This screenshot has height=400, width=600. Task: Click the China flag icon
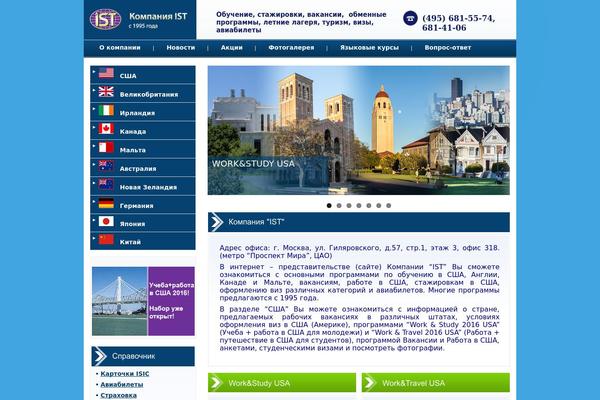(x=106, y=239)
